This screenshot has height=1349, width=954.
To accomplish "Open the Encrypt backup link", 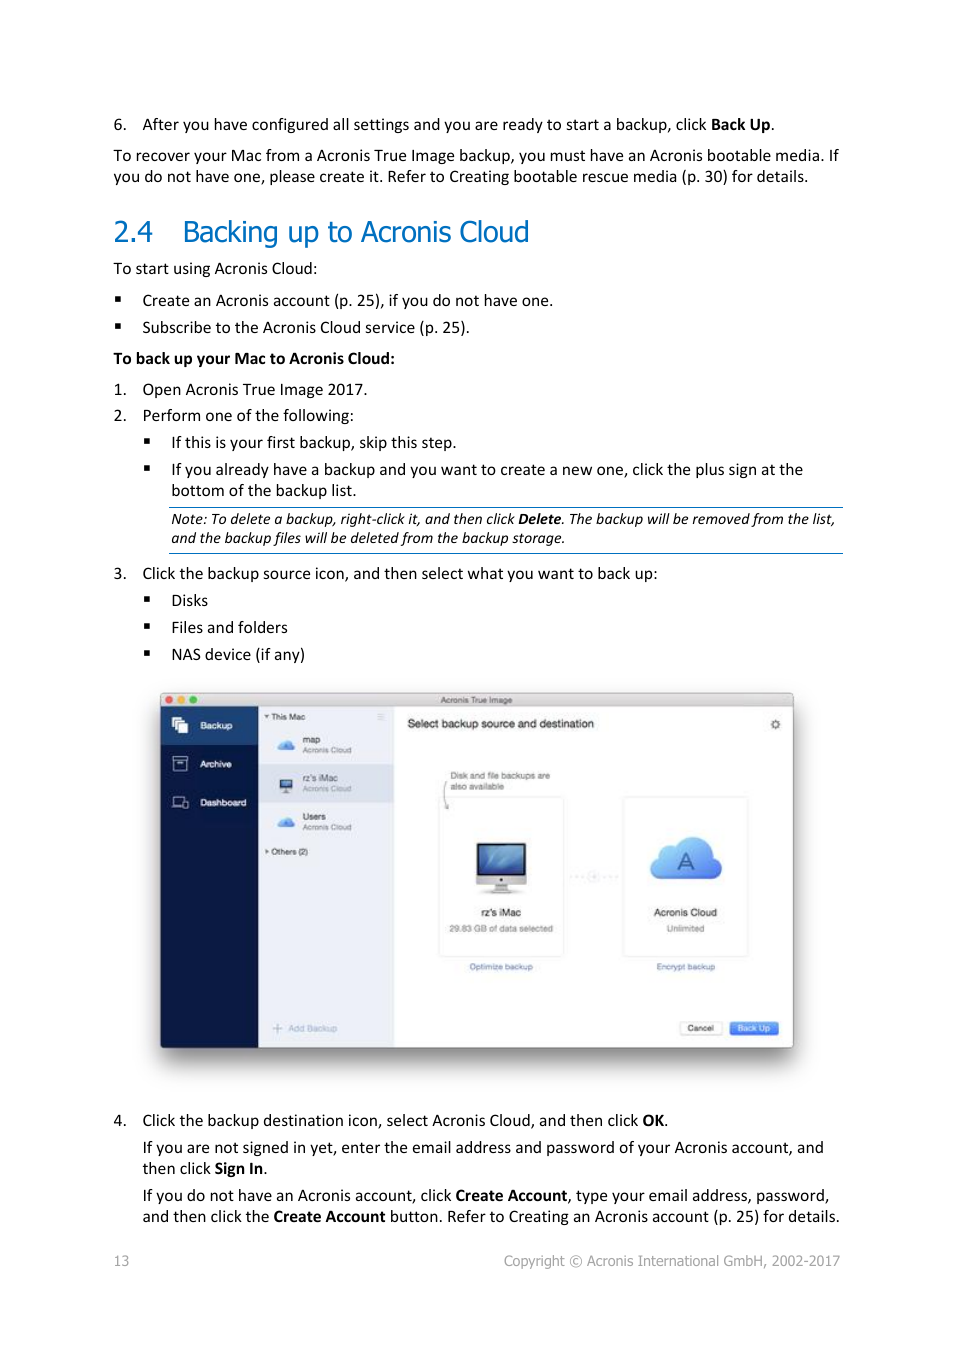I will [x=686, y=967].
